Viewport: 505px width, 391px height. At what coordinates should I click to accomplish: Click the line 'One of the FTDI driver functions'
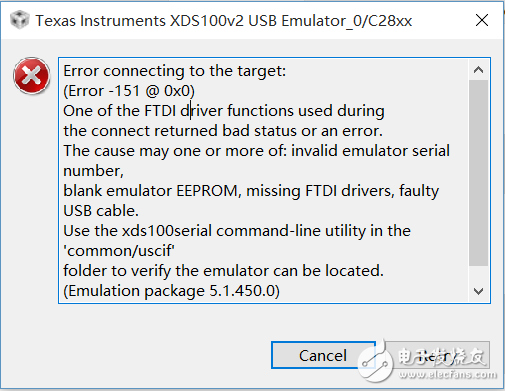224,111
